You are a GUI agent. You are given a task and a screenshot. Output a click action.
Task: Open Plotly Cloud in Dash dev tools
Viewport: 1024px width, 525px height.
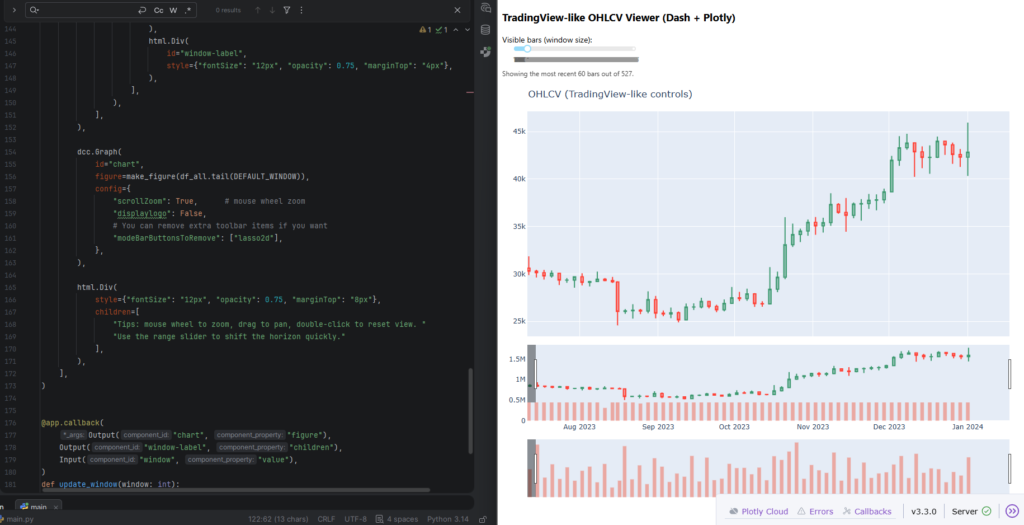click(759, 511)
